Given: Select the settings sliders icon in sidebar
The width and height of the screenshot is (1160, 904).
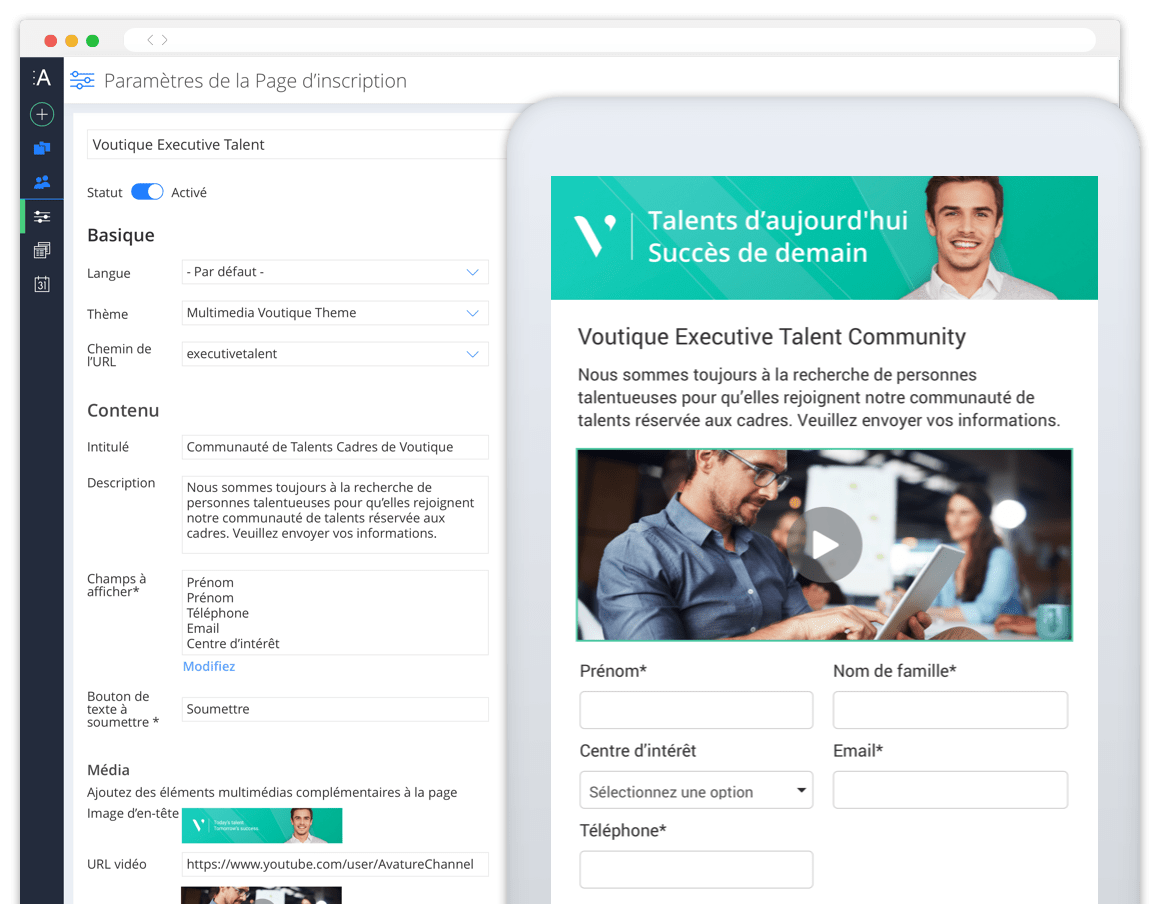Looking at the screenshot, I should [x=42, y=217].
